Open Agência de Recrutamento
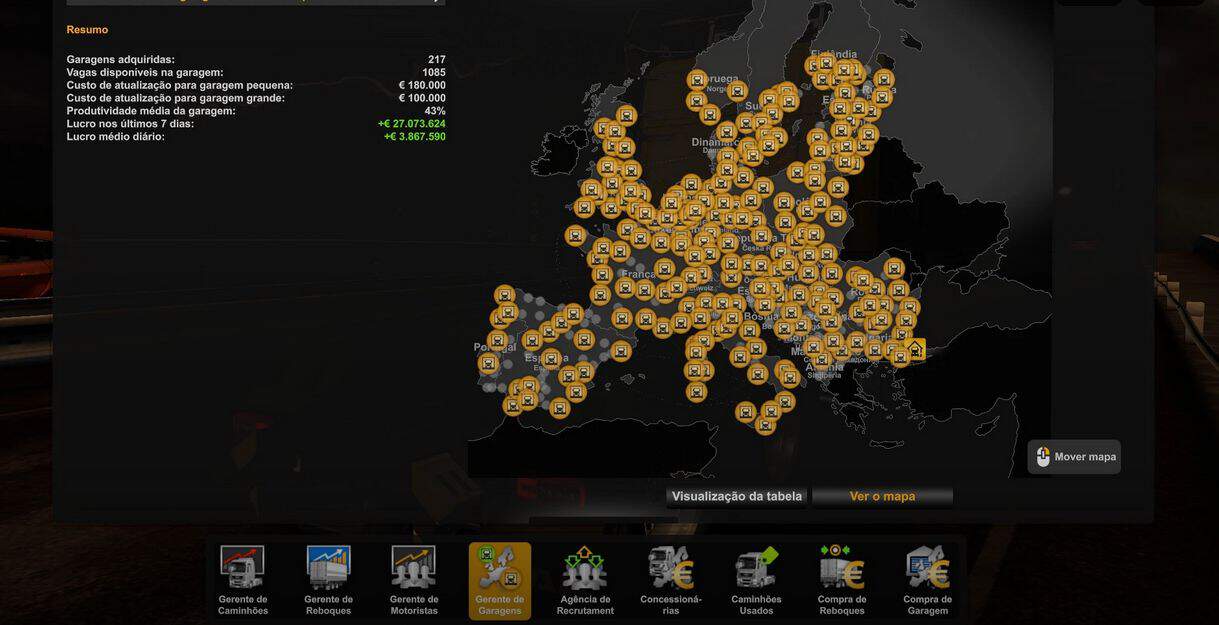 [x=585, y=579]
